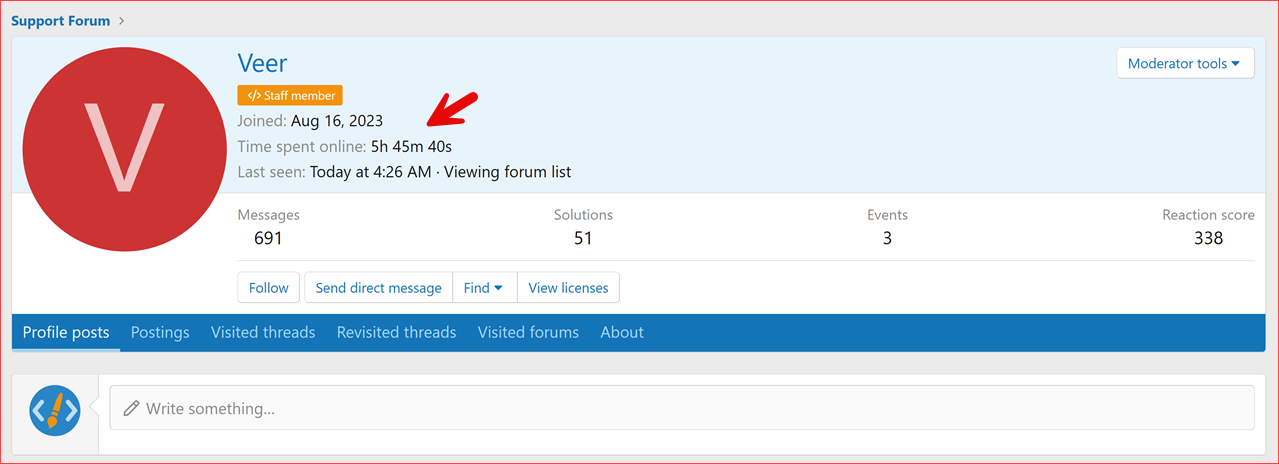Show the Visited forums tab
Image resolution: width=1279 pixels, height=464 pixels.
(528, 332)
